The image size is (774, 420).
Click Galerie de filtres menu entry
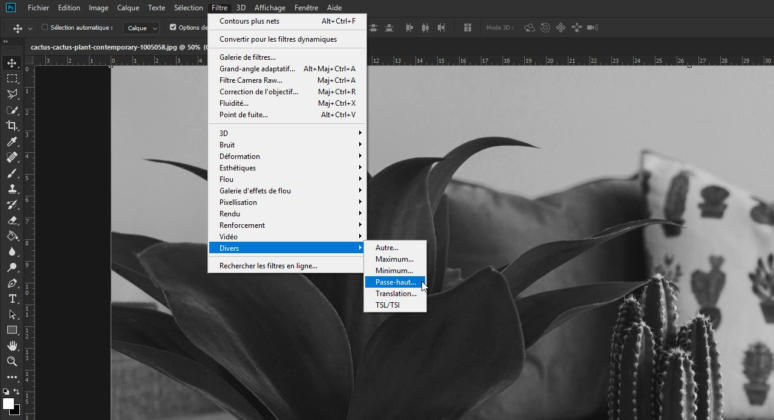pos(248,57)
